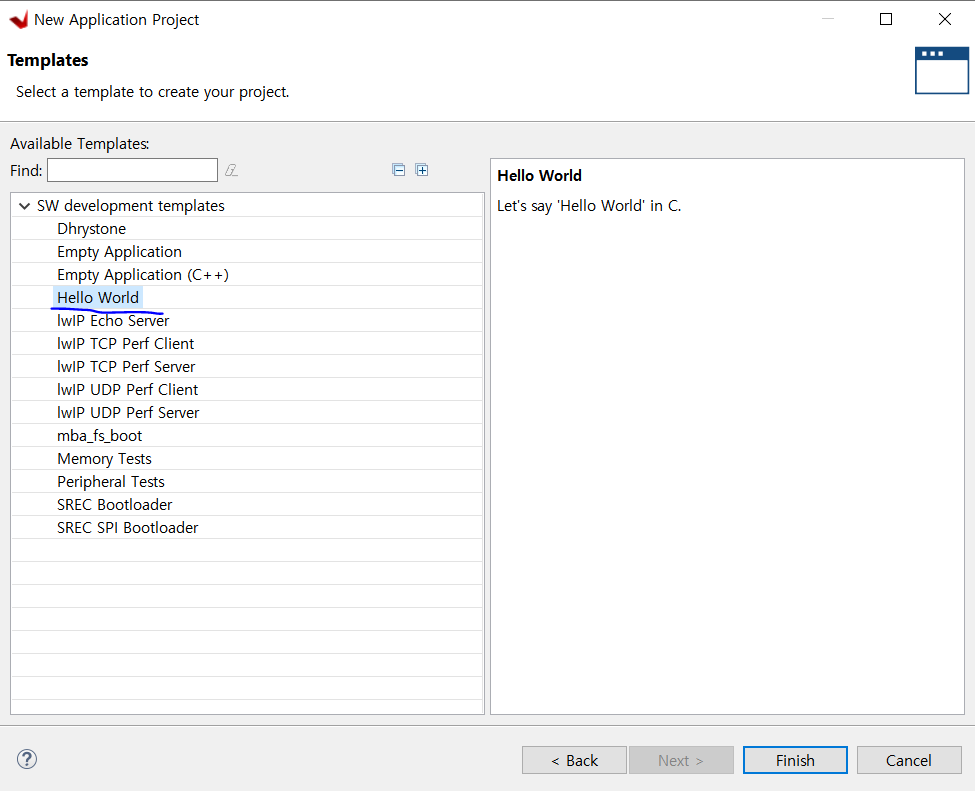Click the disabled Next button
975x791 pixels.
coord(682,760)
